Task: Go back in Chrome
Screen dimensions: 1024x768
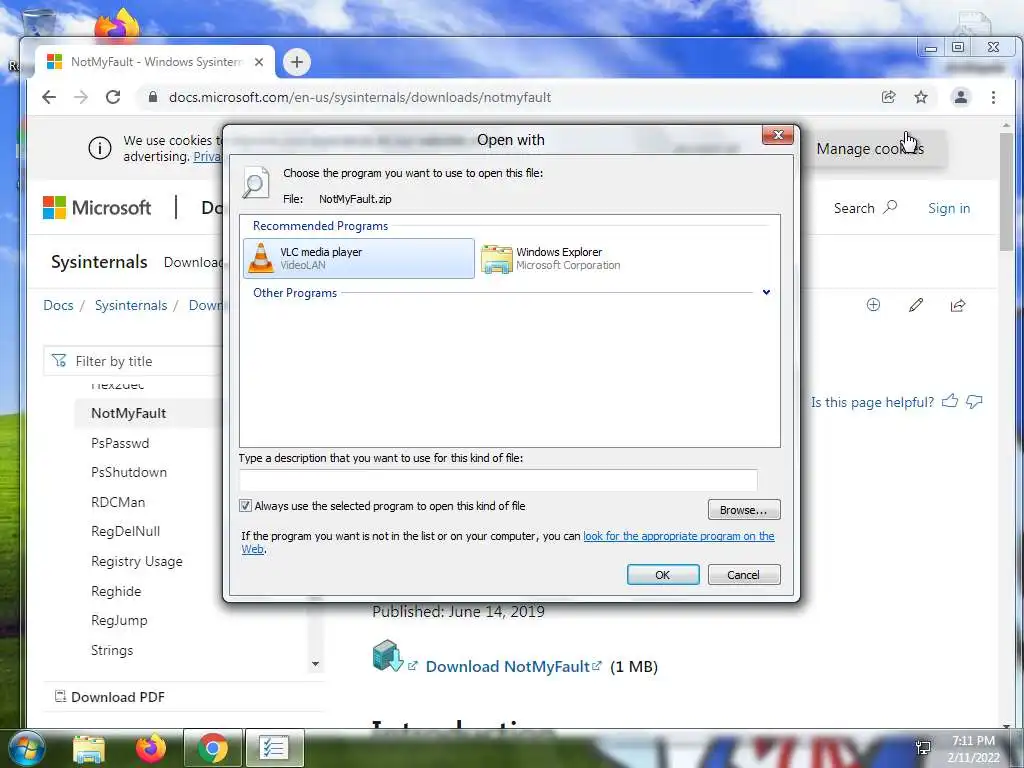Action: click(49, 97)
